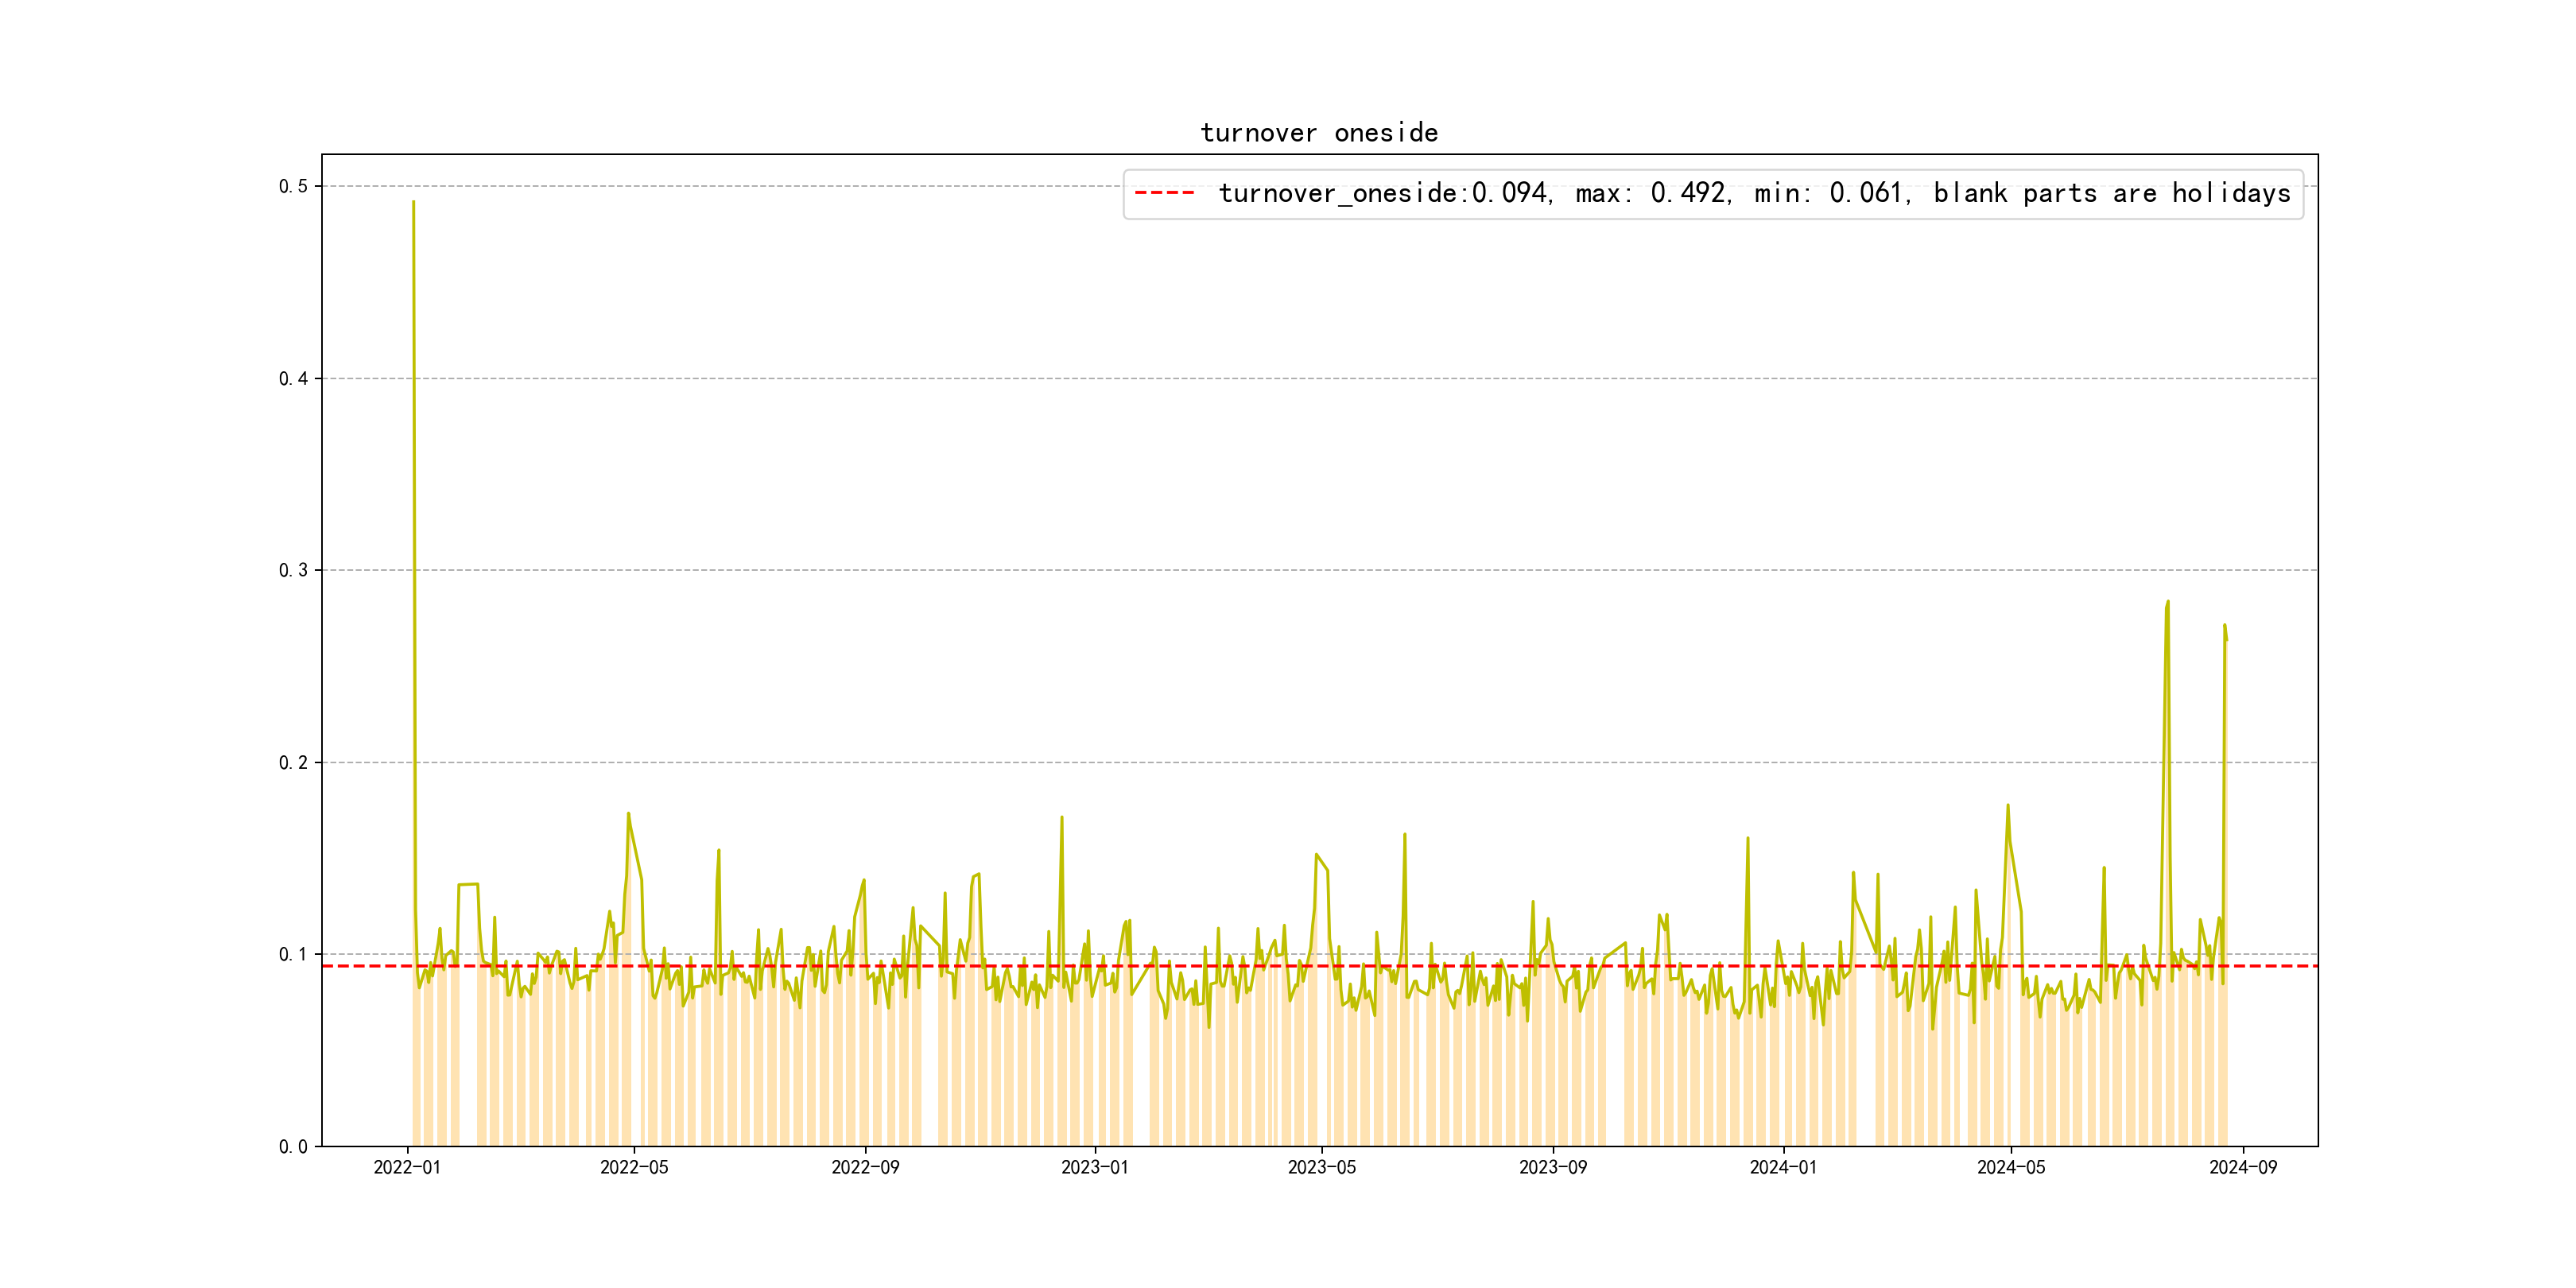Click the 2024-05 x-axis date label
This screenshot has width=2576, height=1288.
[2011, 1168]
